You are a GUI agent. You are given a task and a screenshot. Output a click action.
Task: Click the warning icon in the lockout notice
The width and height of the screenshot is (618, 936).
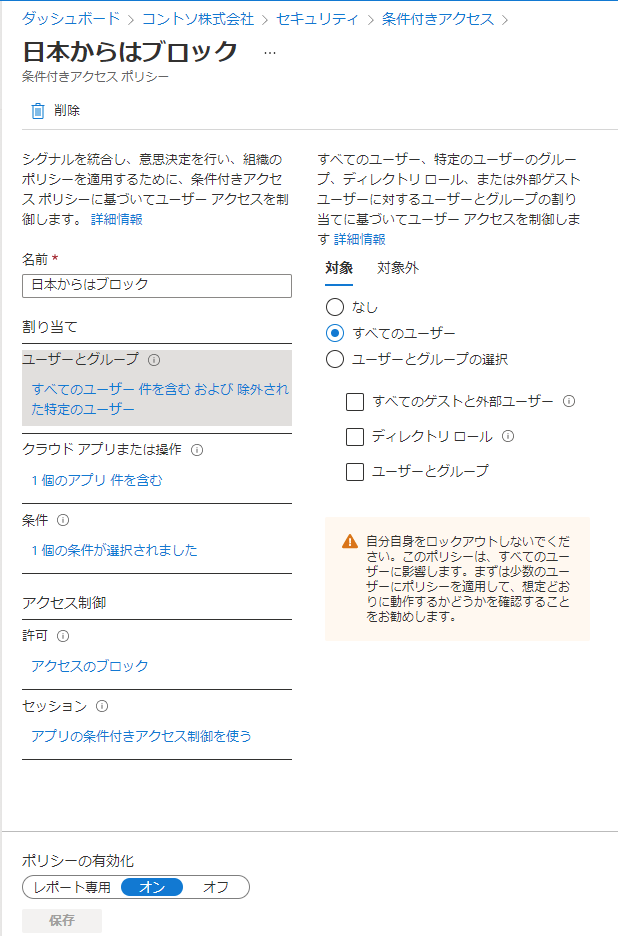348,539
